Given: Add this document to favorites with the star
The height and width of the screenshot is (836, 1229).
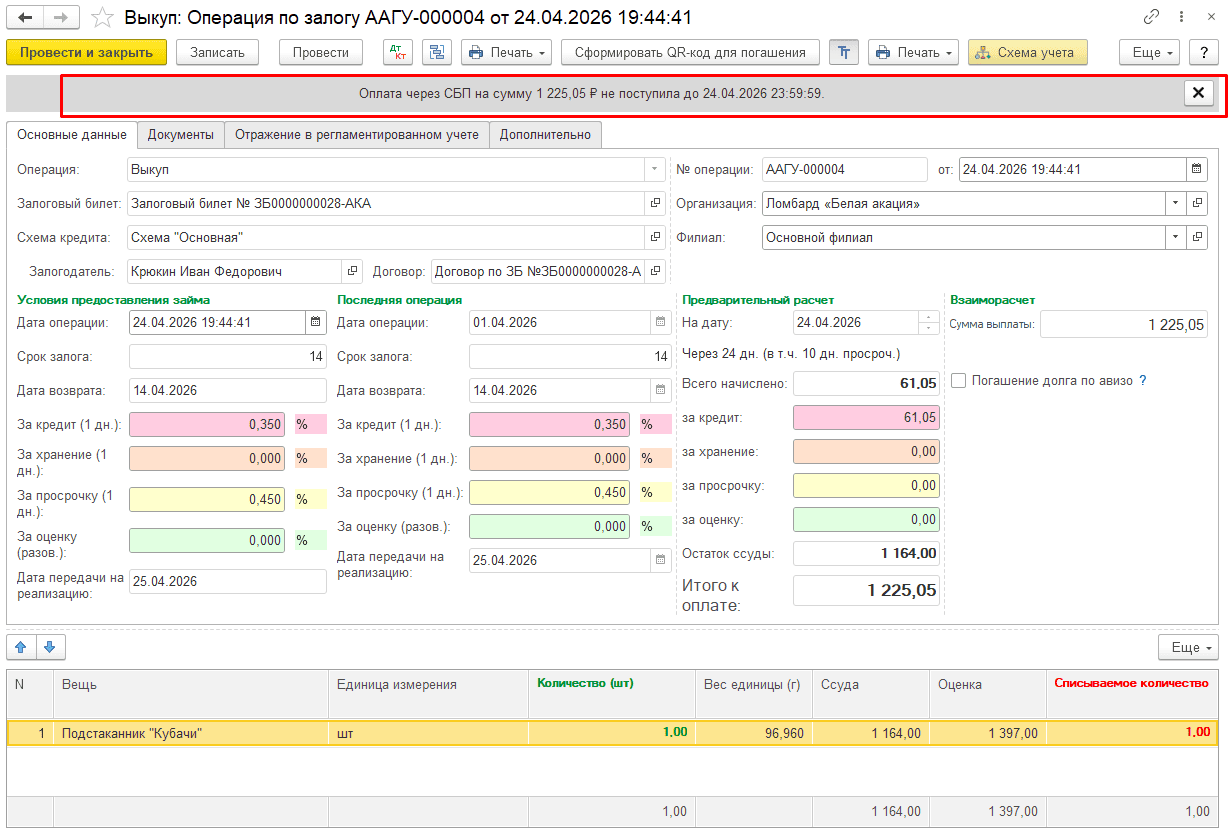Looking at the screenshot, I should (102, 18).
